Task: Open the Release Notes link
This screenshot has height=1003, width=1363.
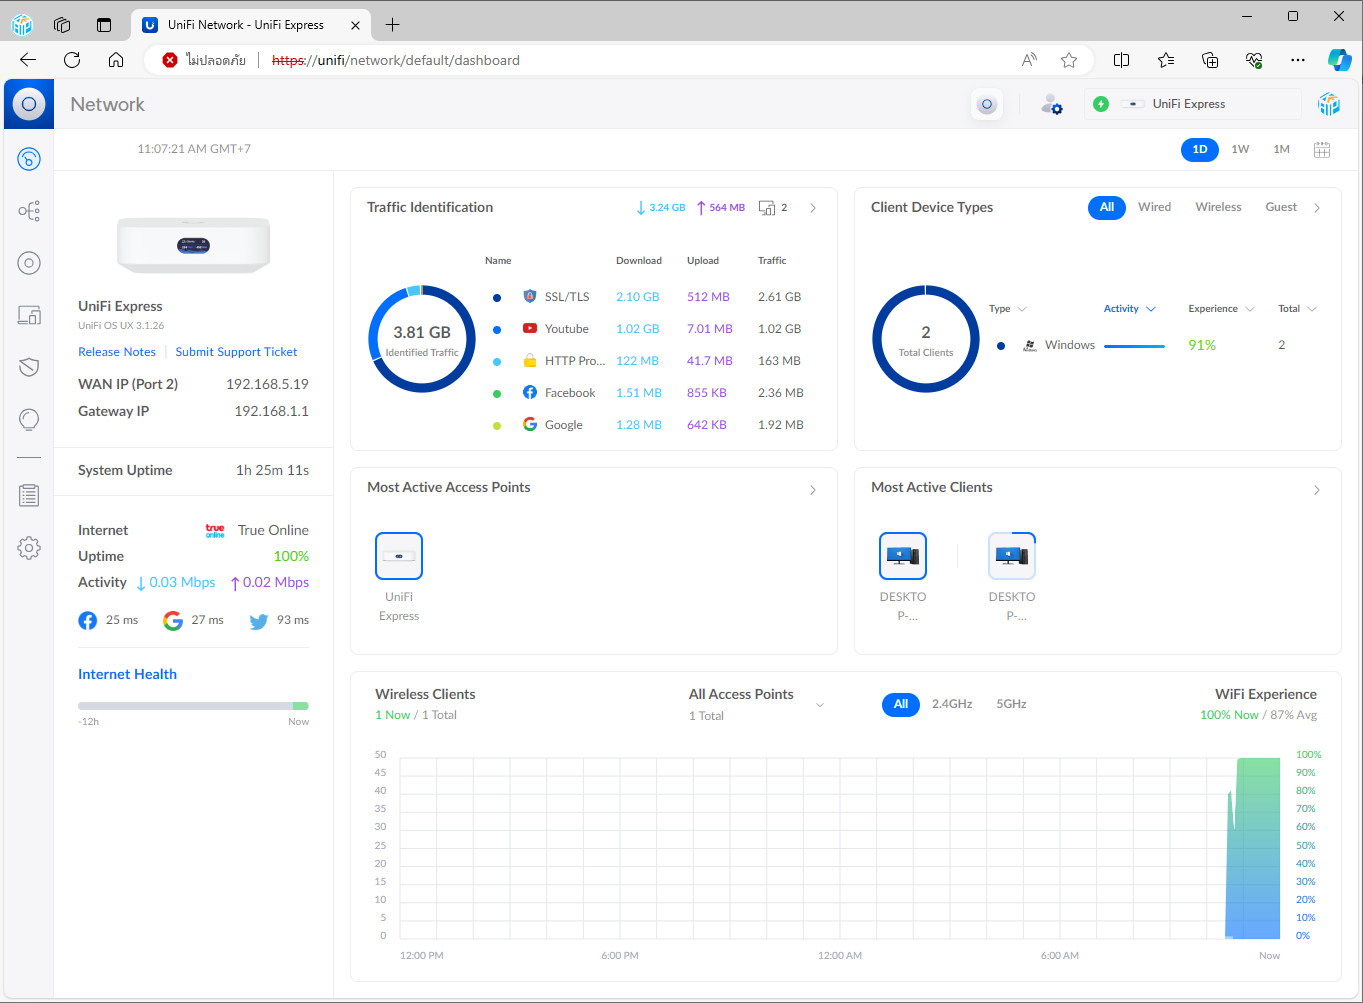Action: click(117, 352)
